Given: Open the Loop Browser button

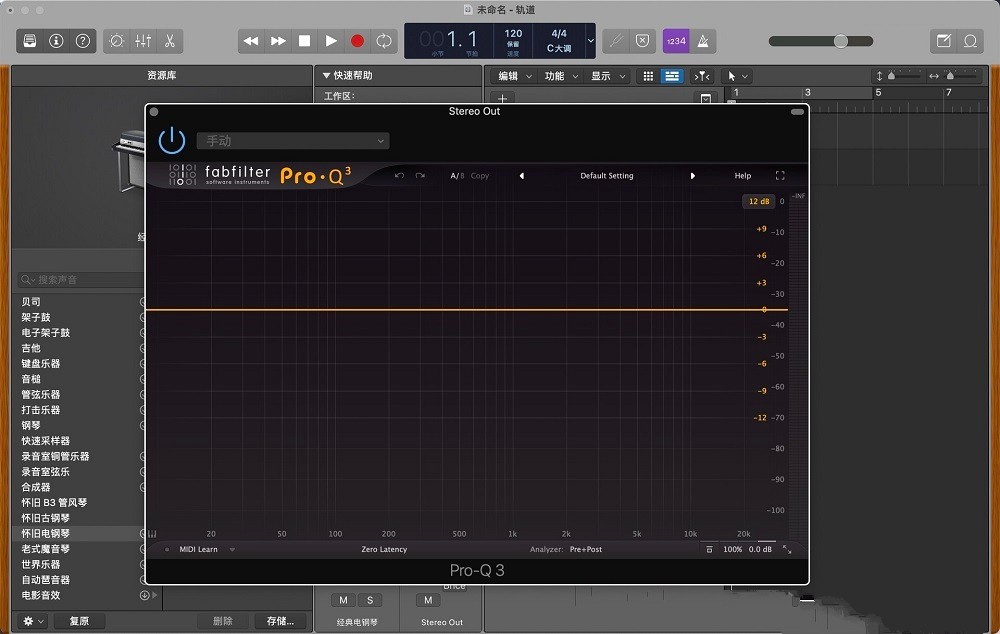Looking at the screenshot, I should pos(970,41).
